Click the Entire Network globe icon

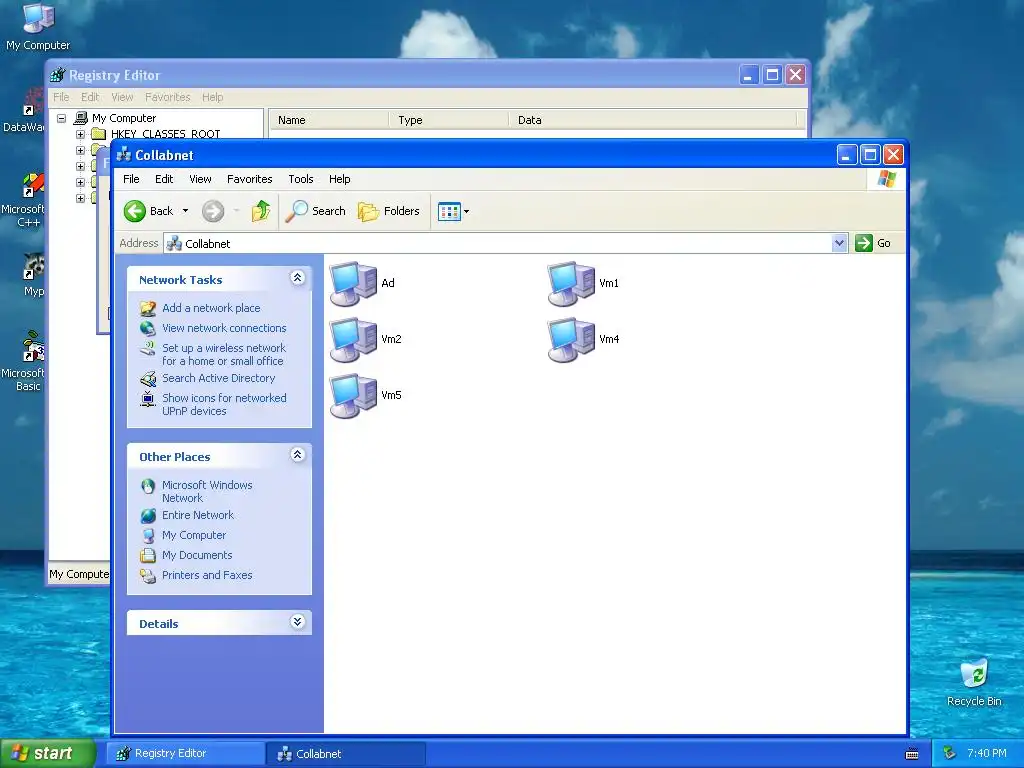click(148, 516)
